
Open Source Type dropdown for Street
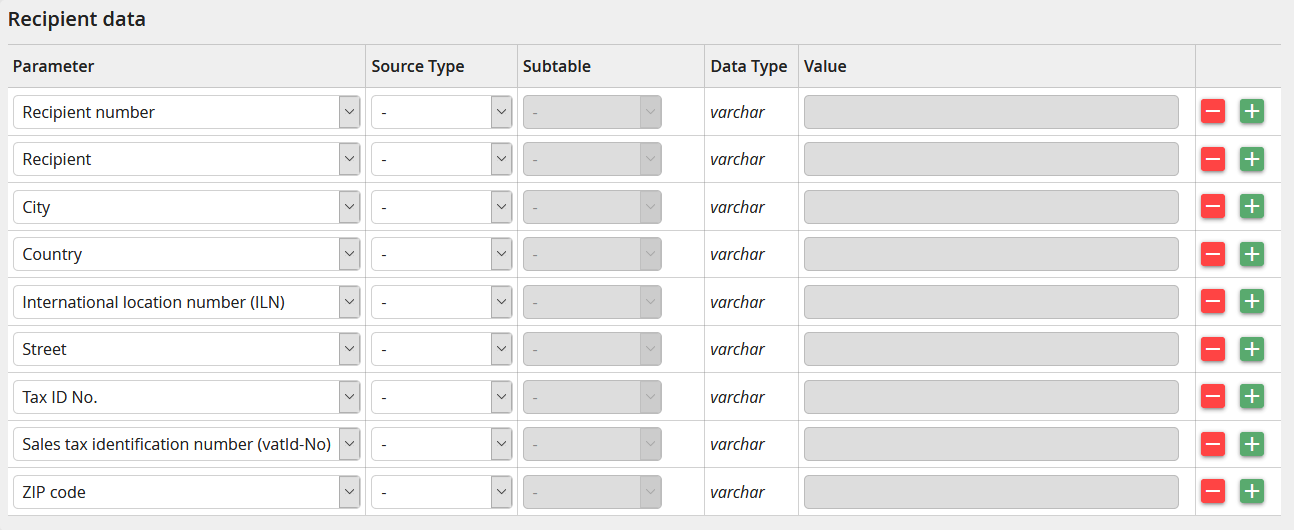click(x=441, y=349)
